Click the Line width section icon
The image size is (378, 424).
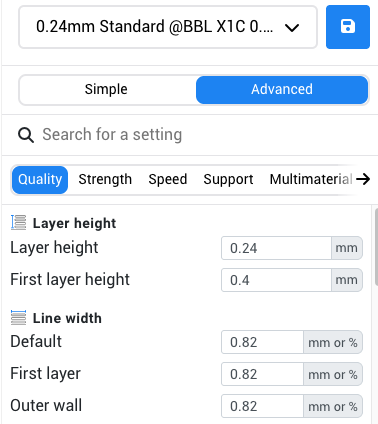(x=18, y=317)
